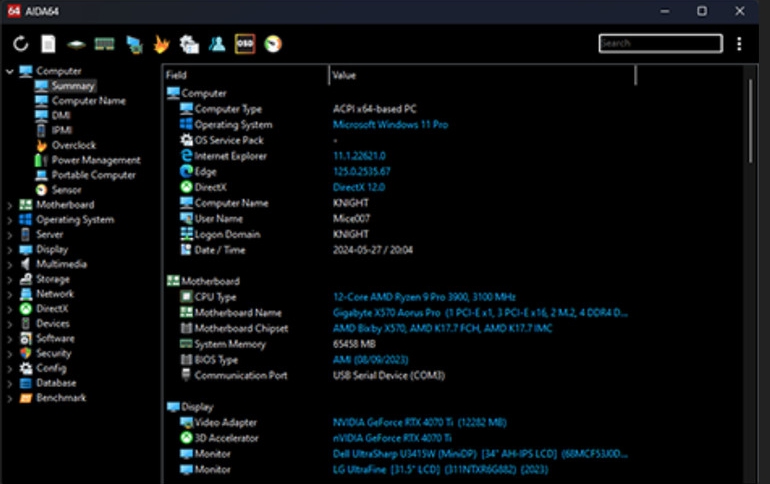
Task: Click in the Search field
Action: coord(660,44)
